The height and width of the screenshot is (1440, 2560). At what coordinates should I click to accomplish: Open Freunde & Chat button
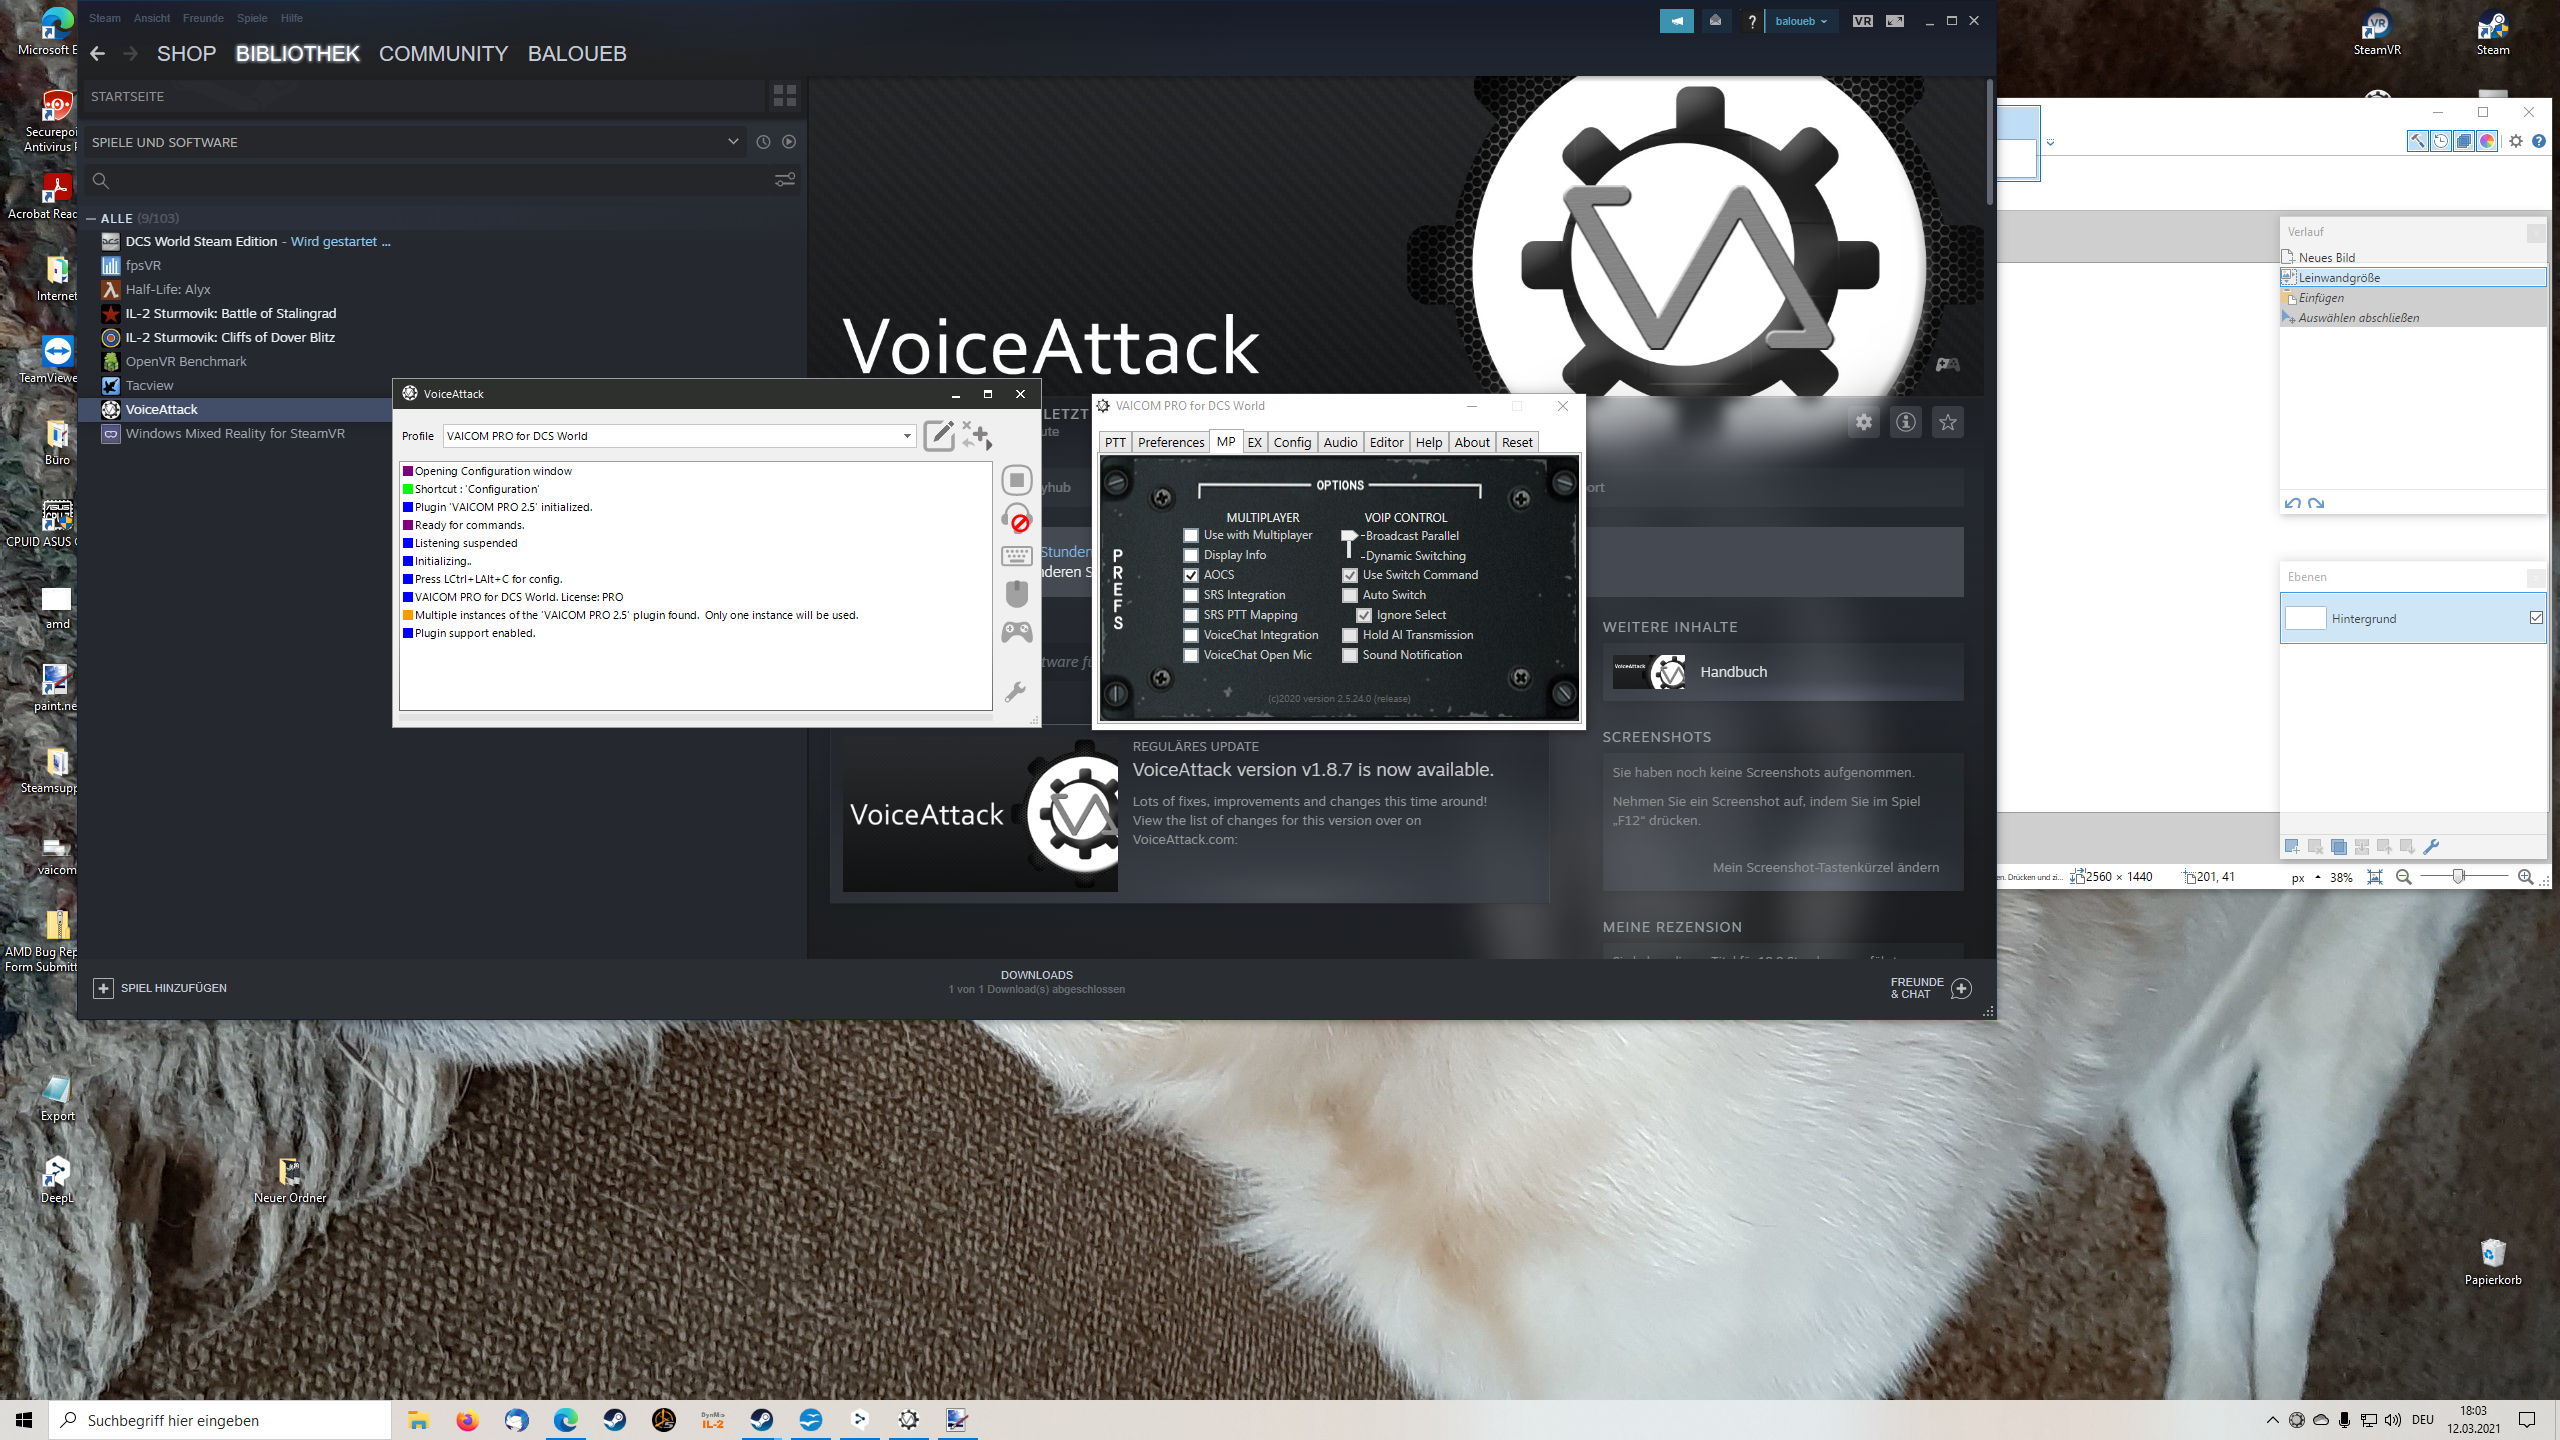tap(1930, 988)
